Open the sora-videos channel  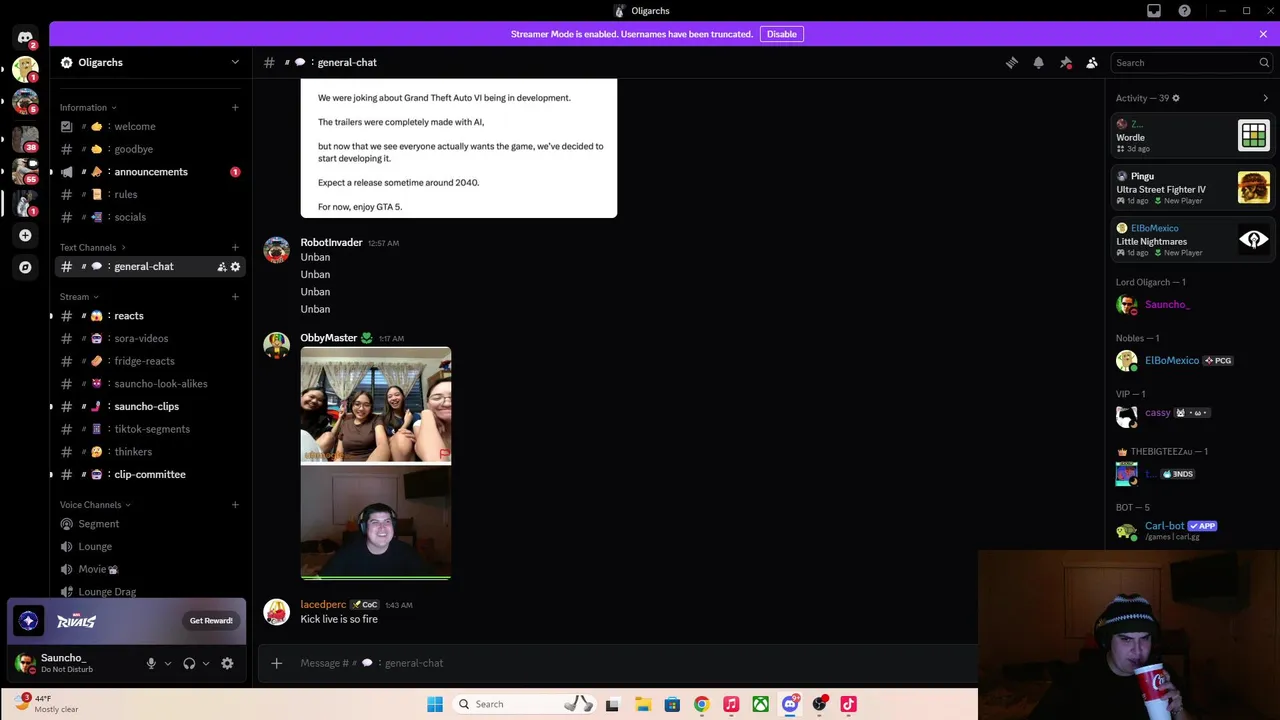[x=150, y=338]
